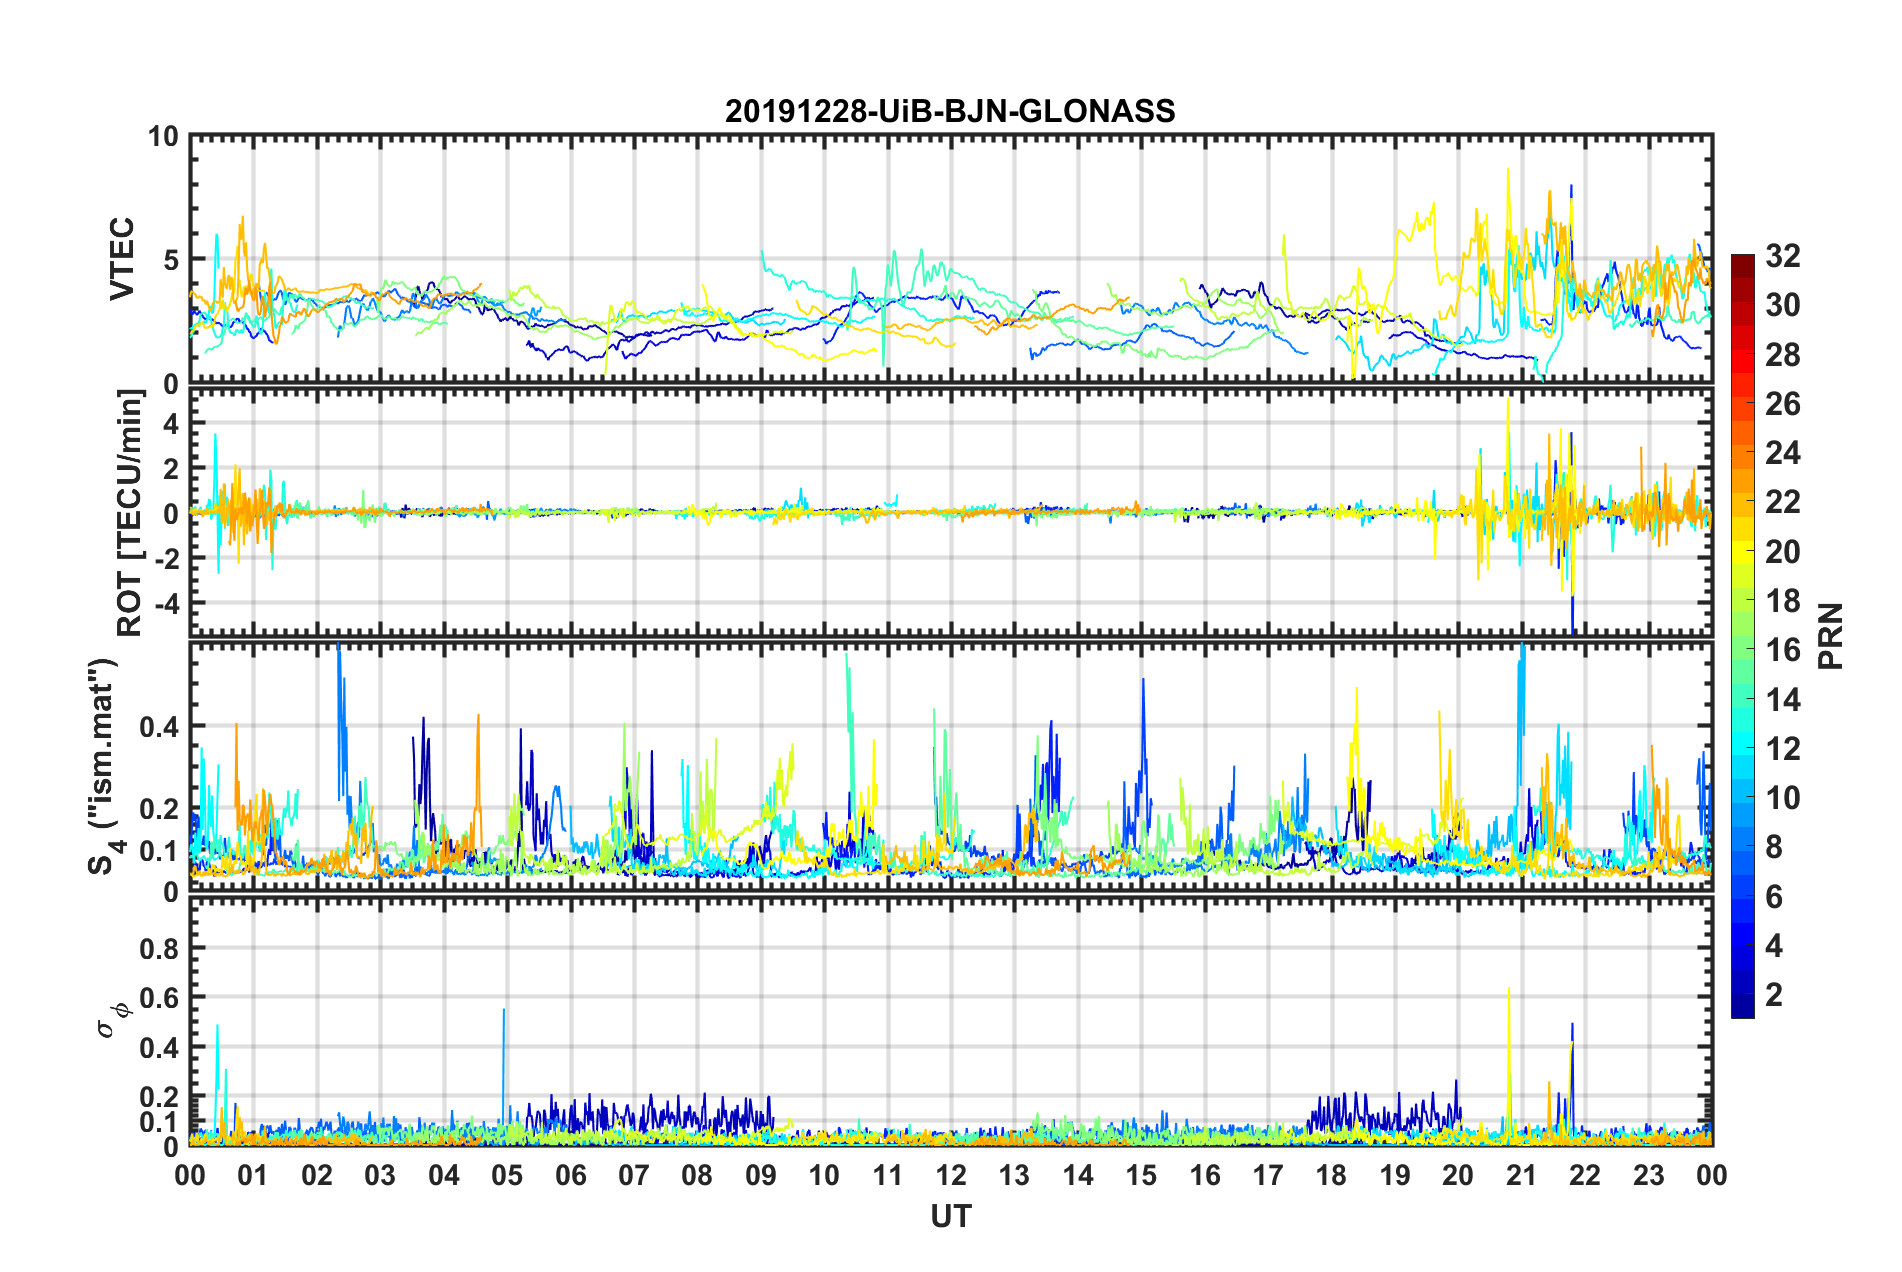
Task: Click the 16 label on PRN colorbar
Action: 1782,650
